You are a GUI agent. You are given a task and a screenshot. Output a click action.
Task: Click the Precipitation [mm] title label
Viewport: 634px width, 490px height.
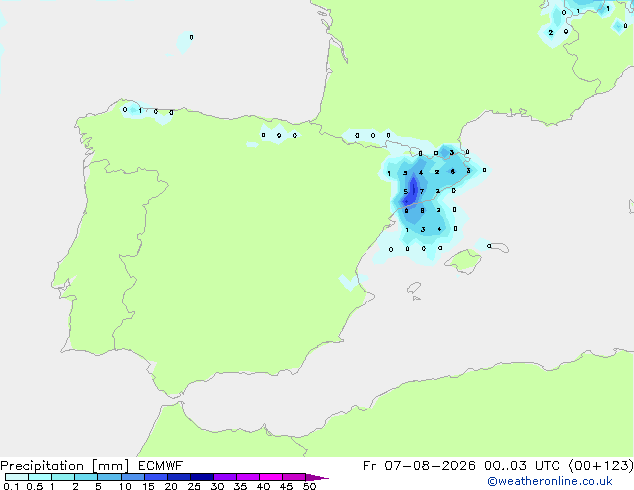pyautogui.click(x=65, y=466)
